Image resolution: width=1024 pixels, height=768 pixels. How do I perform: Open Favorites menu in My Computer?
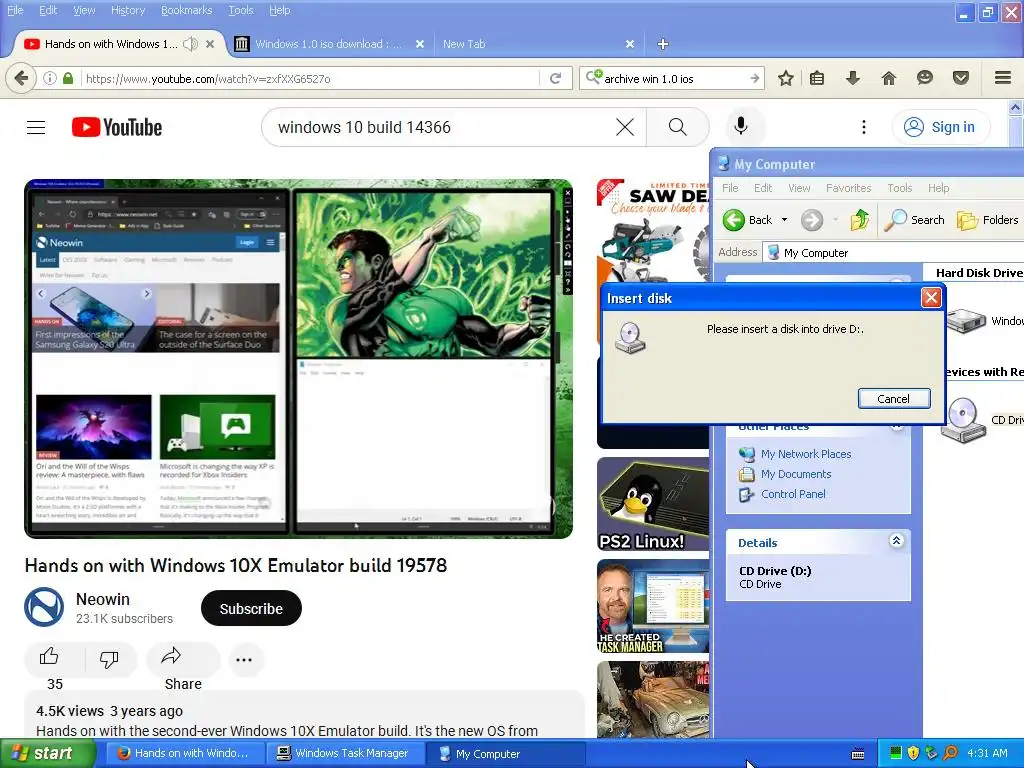[x=848, y=188]
